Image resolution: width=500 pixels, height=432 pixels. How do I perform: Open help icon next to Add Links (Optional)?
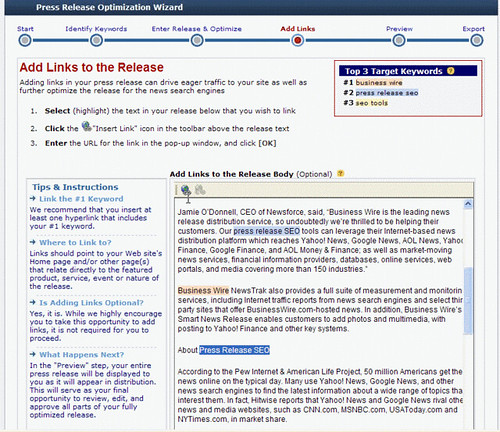click(x=340, y=174)
